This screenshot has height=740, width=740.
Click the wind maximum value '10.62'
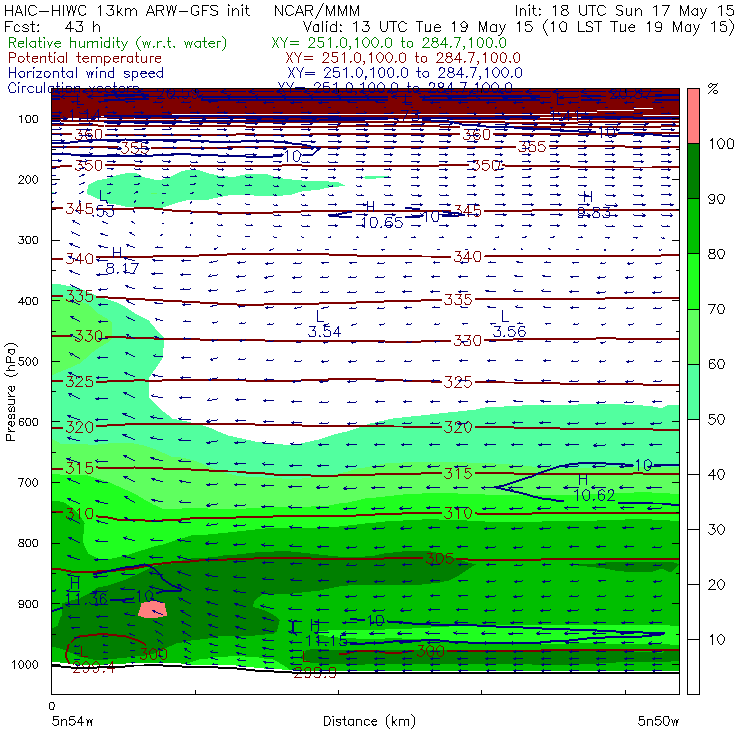(594, 495)
